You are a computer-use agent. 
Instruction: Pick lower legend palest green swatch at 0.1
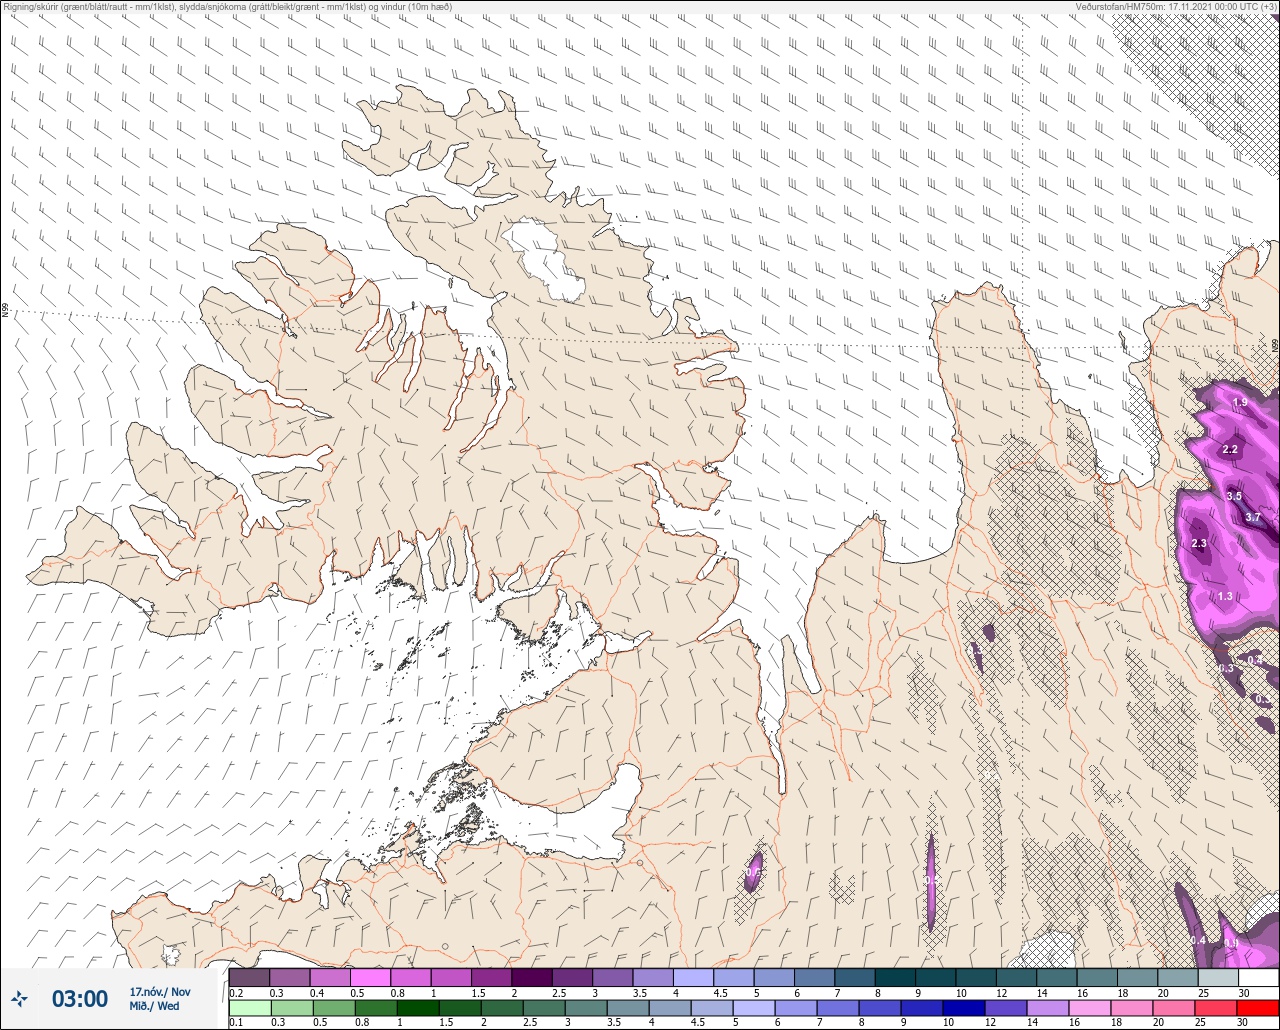tap(249, 1008)
